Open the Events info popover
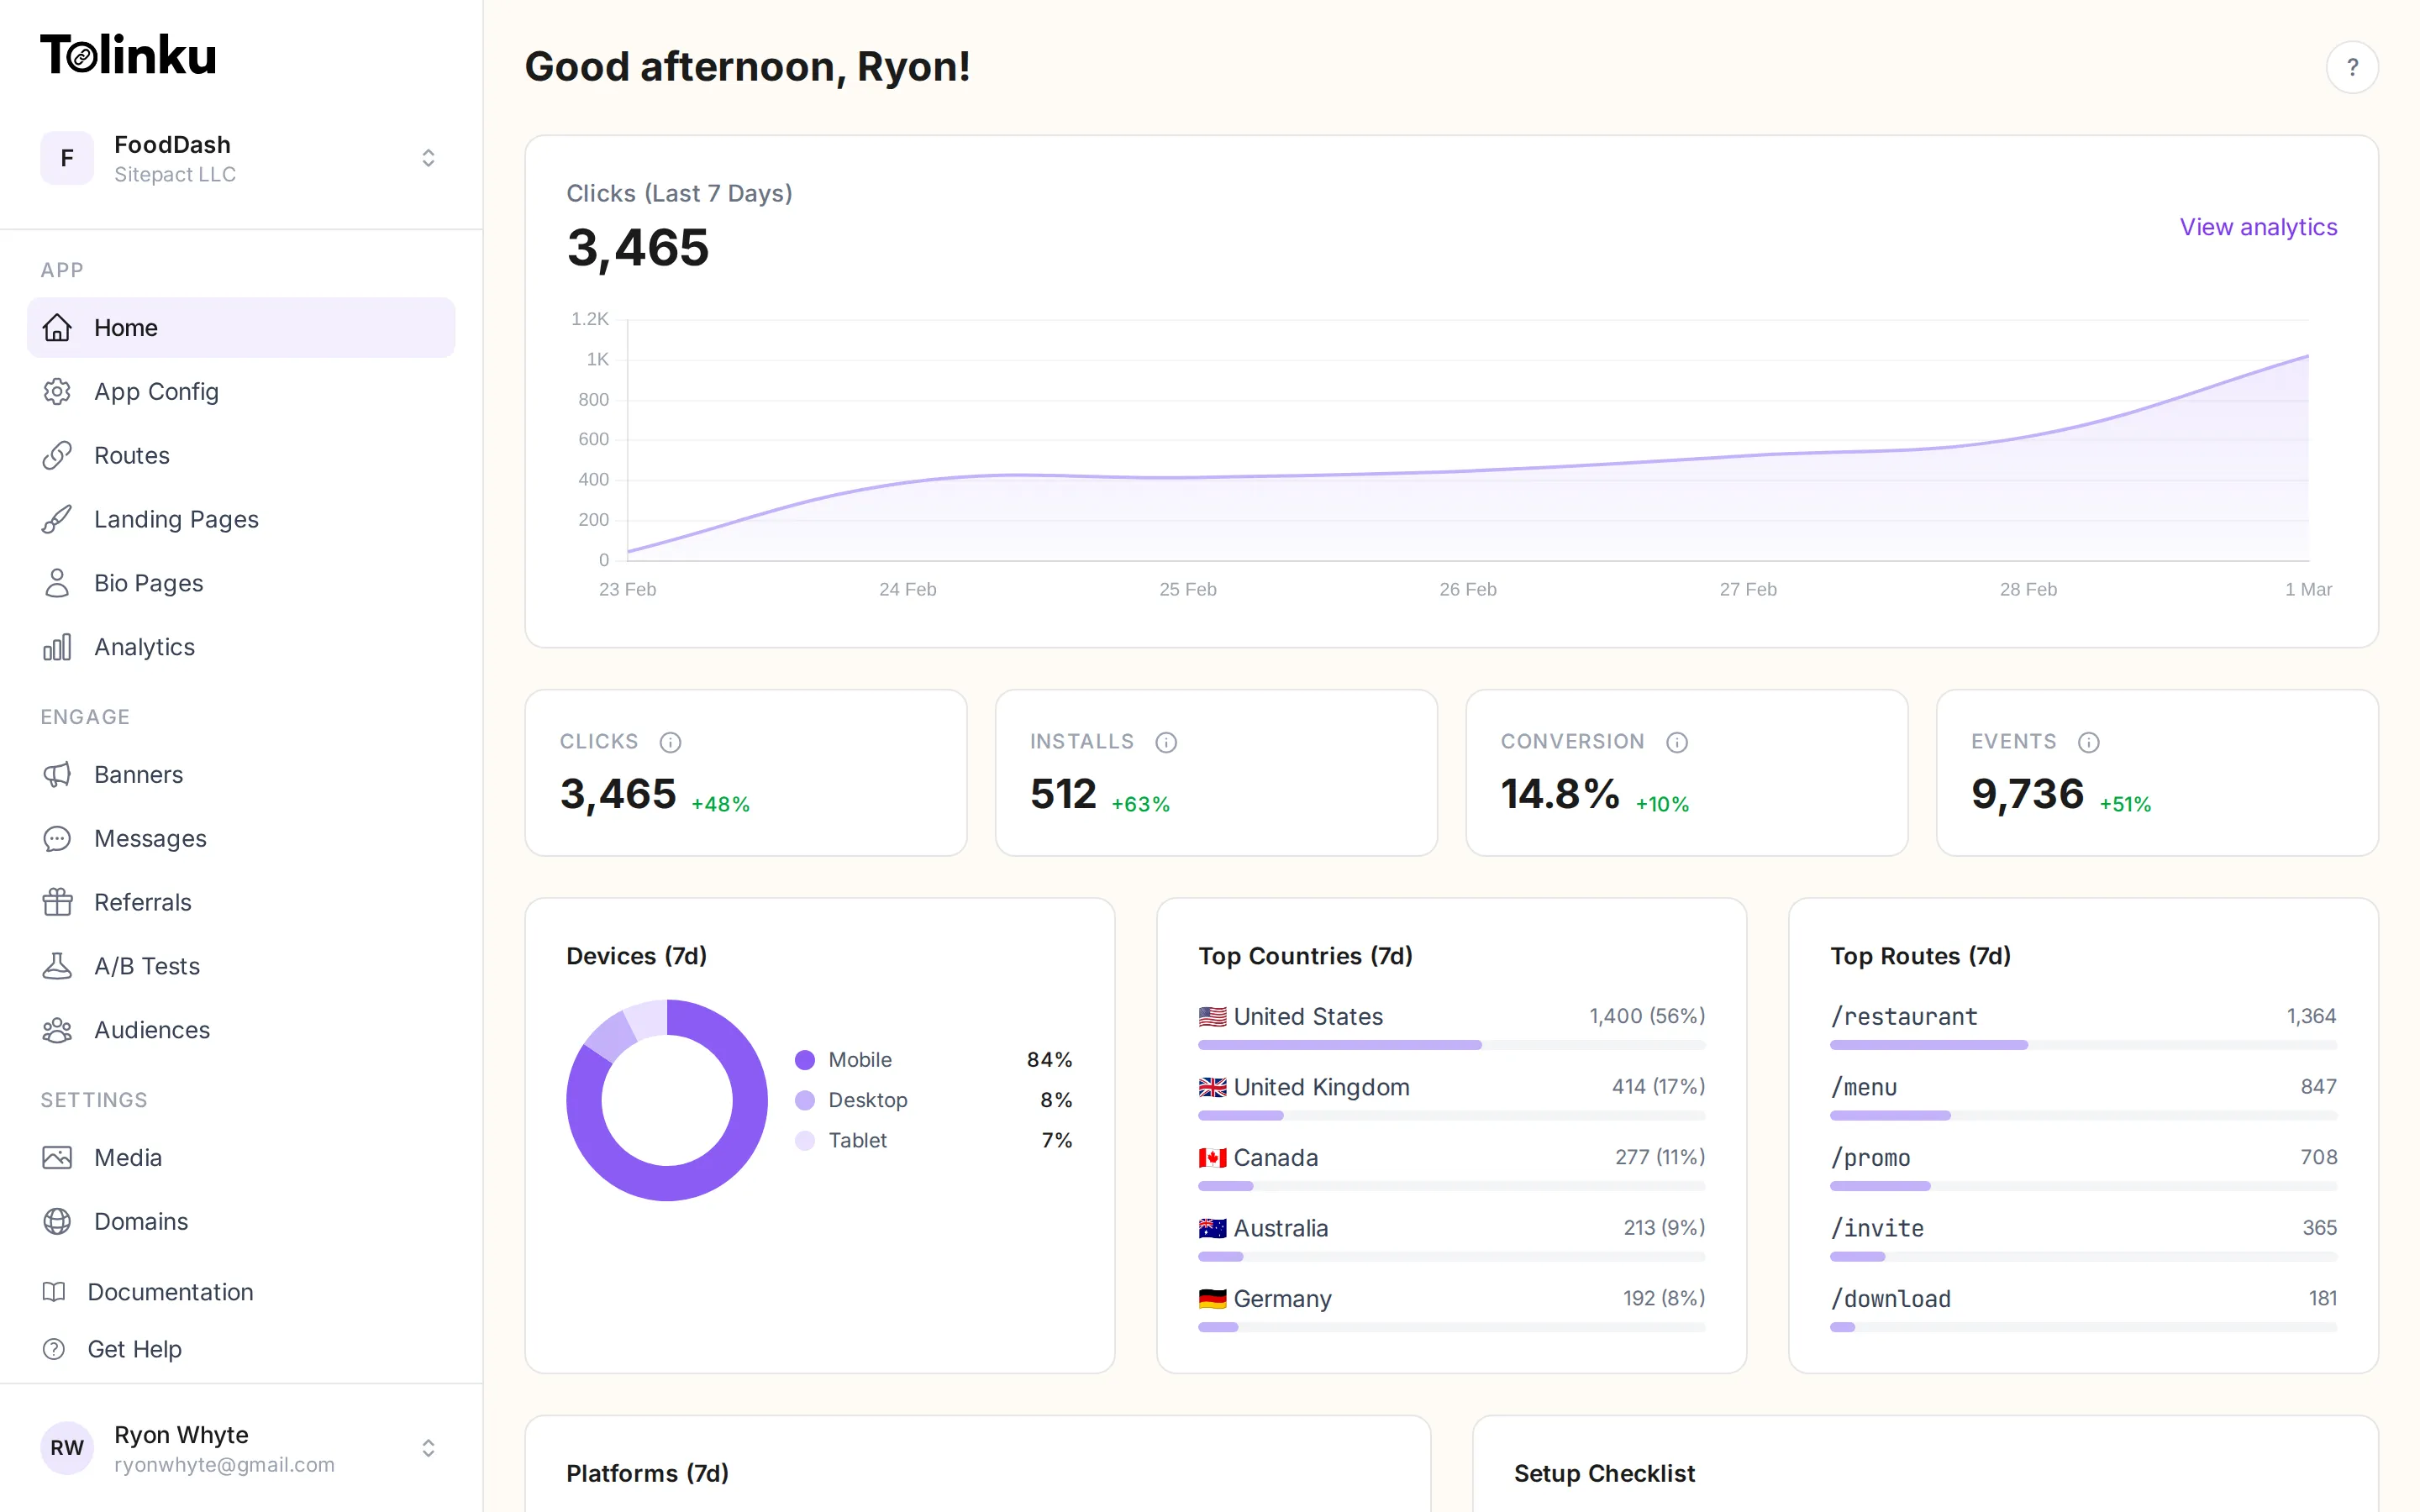This screenshot has width=2420, height=1512. (x=2090, y=742)
